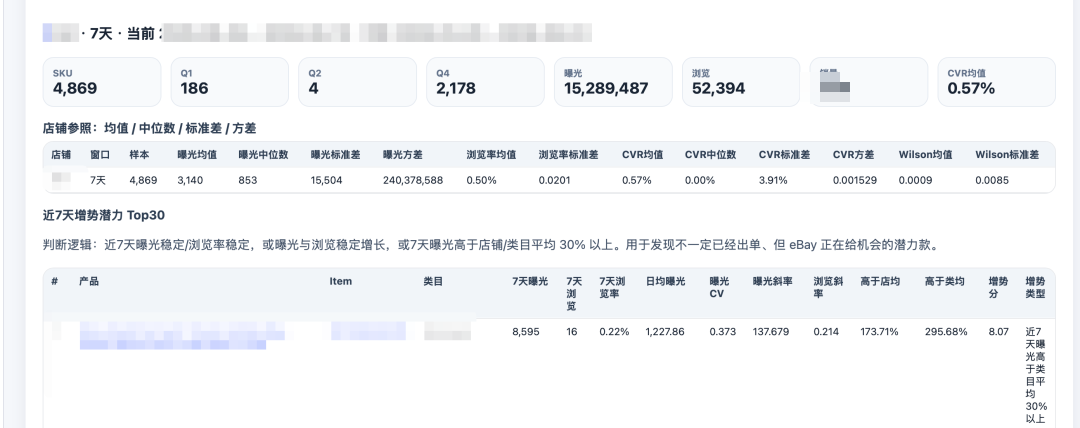The height and width of the screenshot is (428, 1080).
Task: Click the 3.91% CVR deviation value
Action: [x=773, y=181]
